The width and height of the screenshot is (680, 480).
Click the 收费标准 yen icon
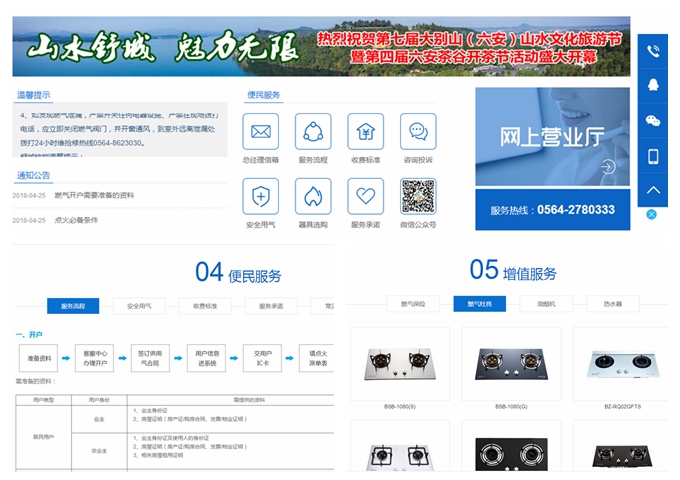pos(365,132)
